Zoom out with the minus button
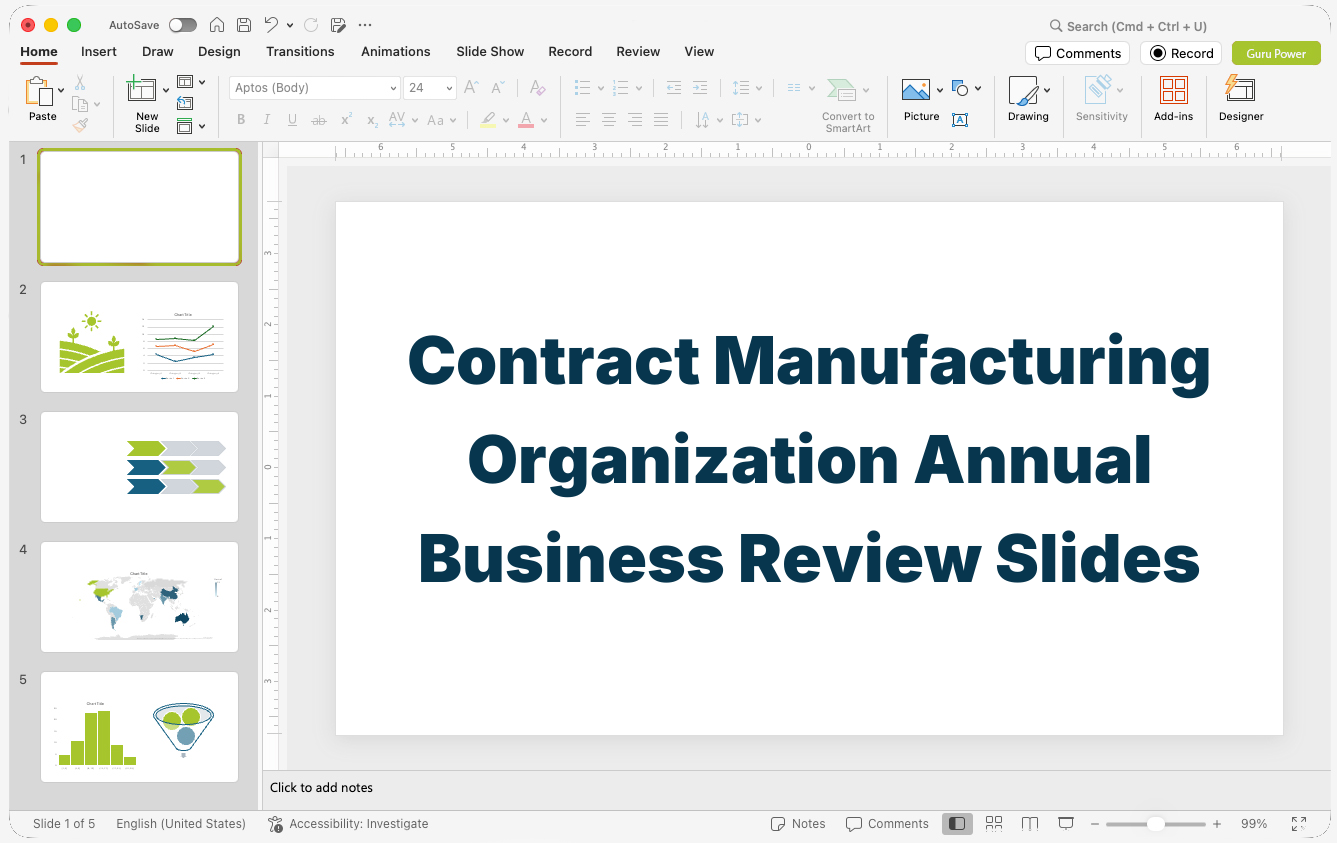1337x843 pixels. click(x=1095, y=824)
